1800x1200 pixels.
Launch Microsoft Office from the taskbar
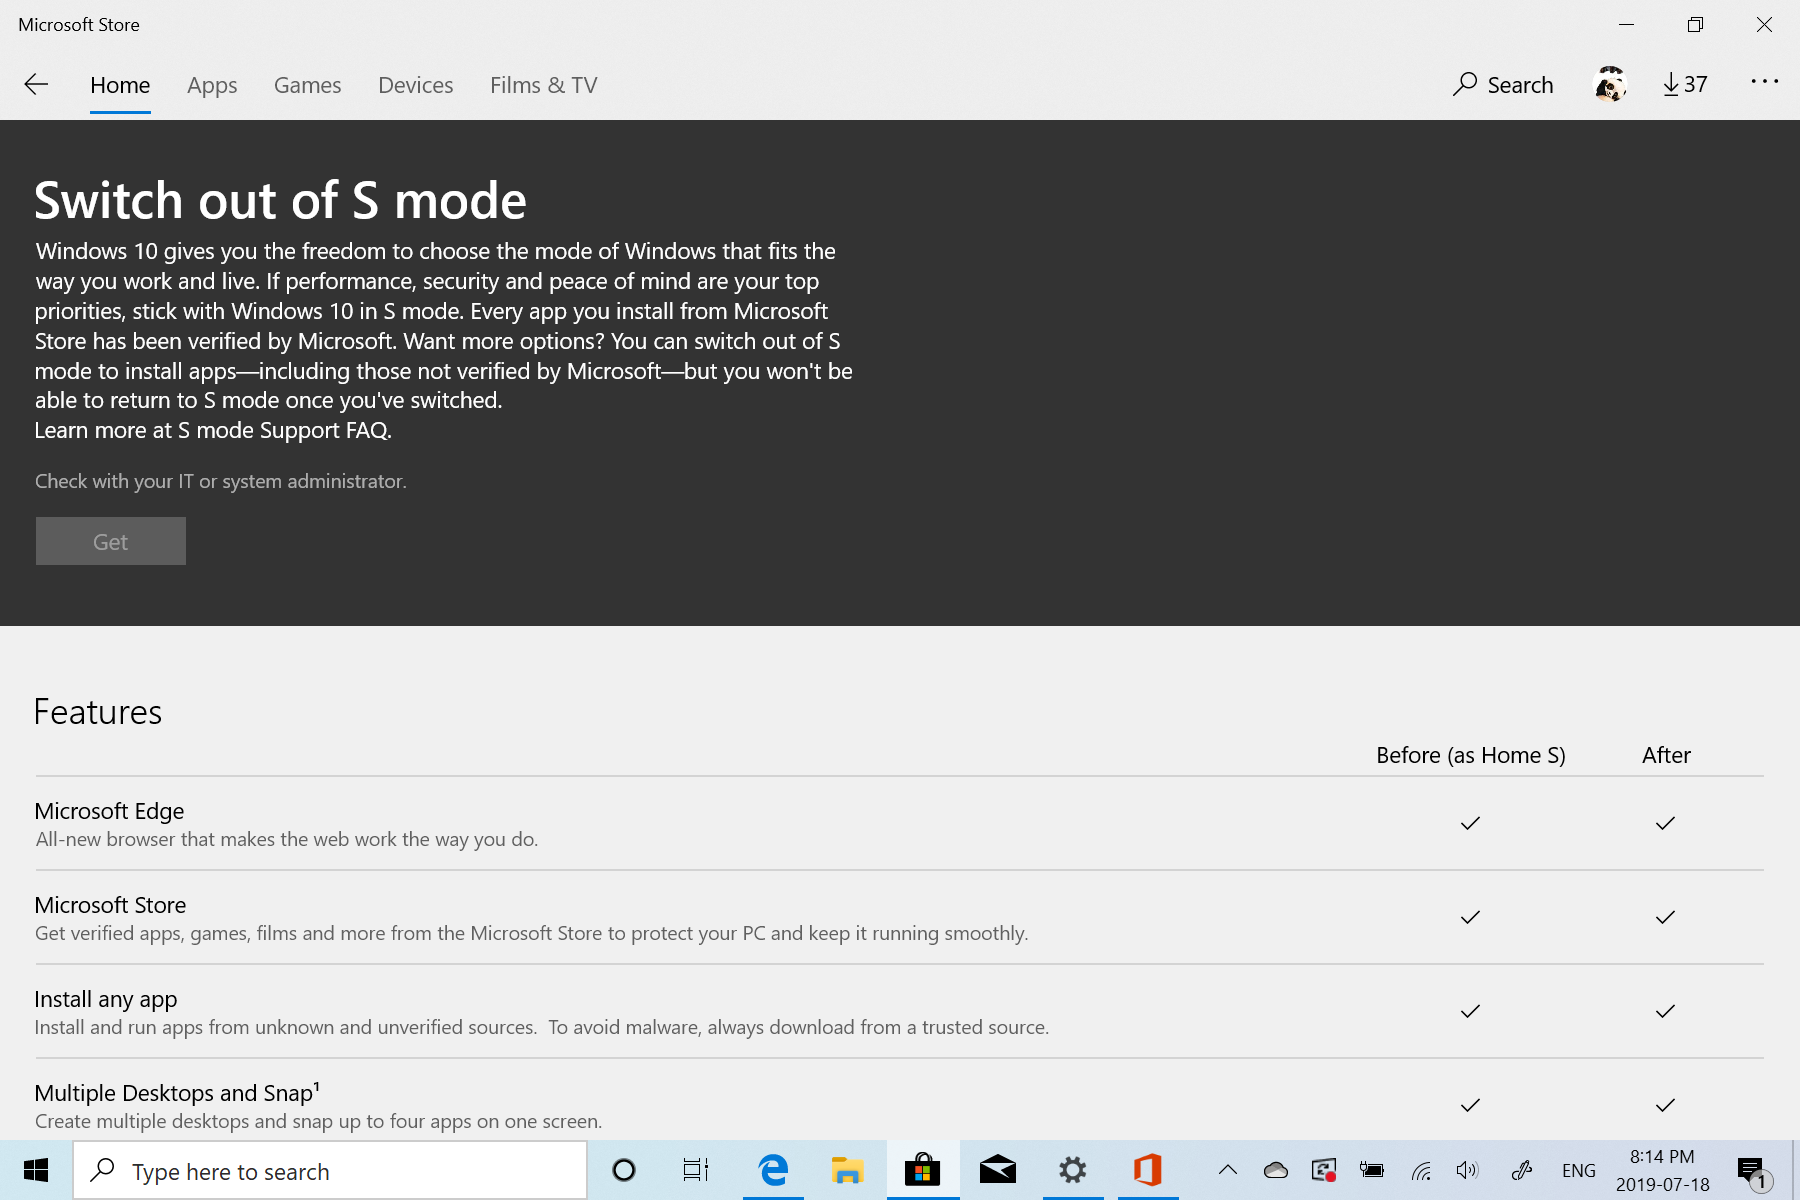tap(1147, 1169)
